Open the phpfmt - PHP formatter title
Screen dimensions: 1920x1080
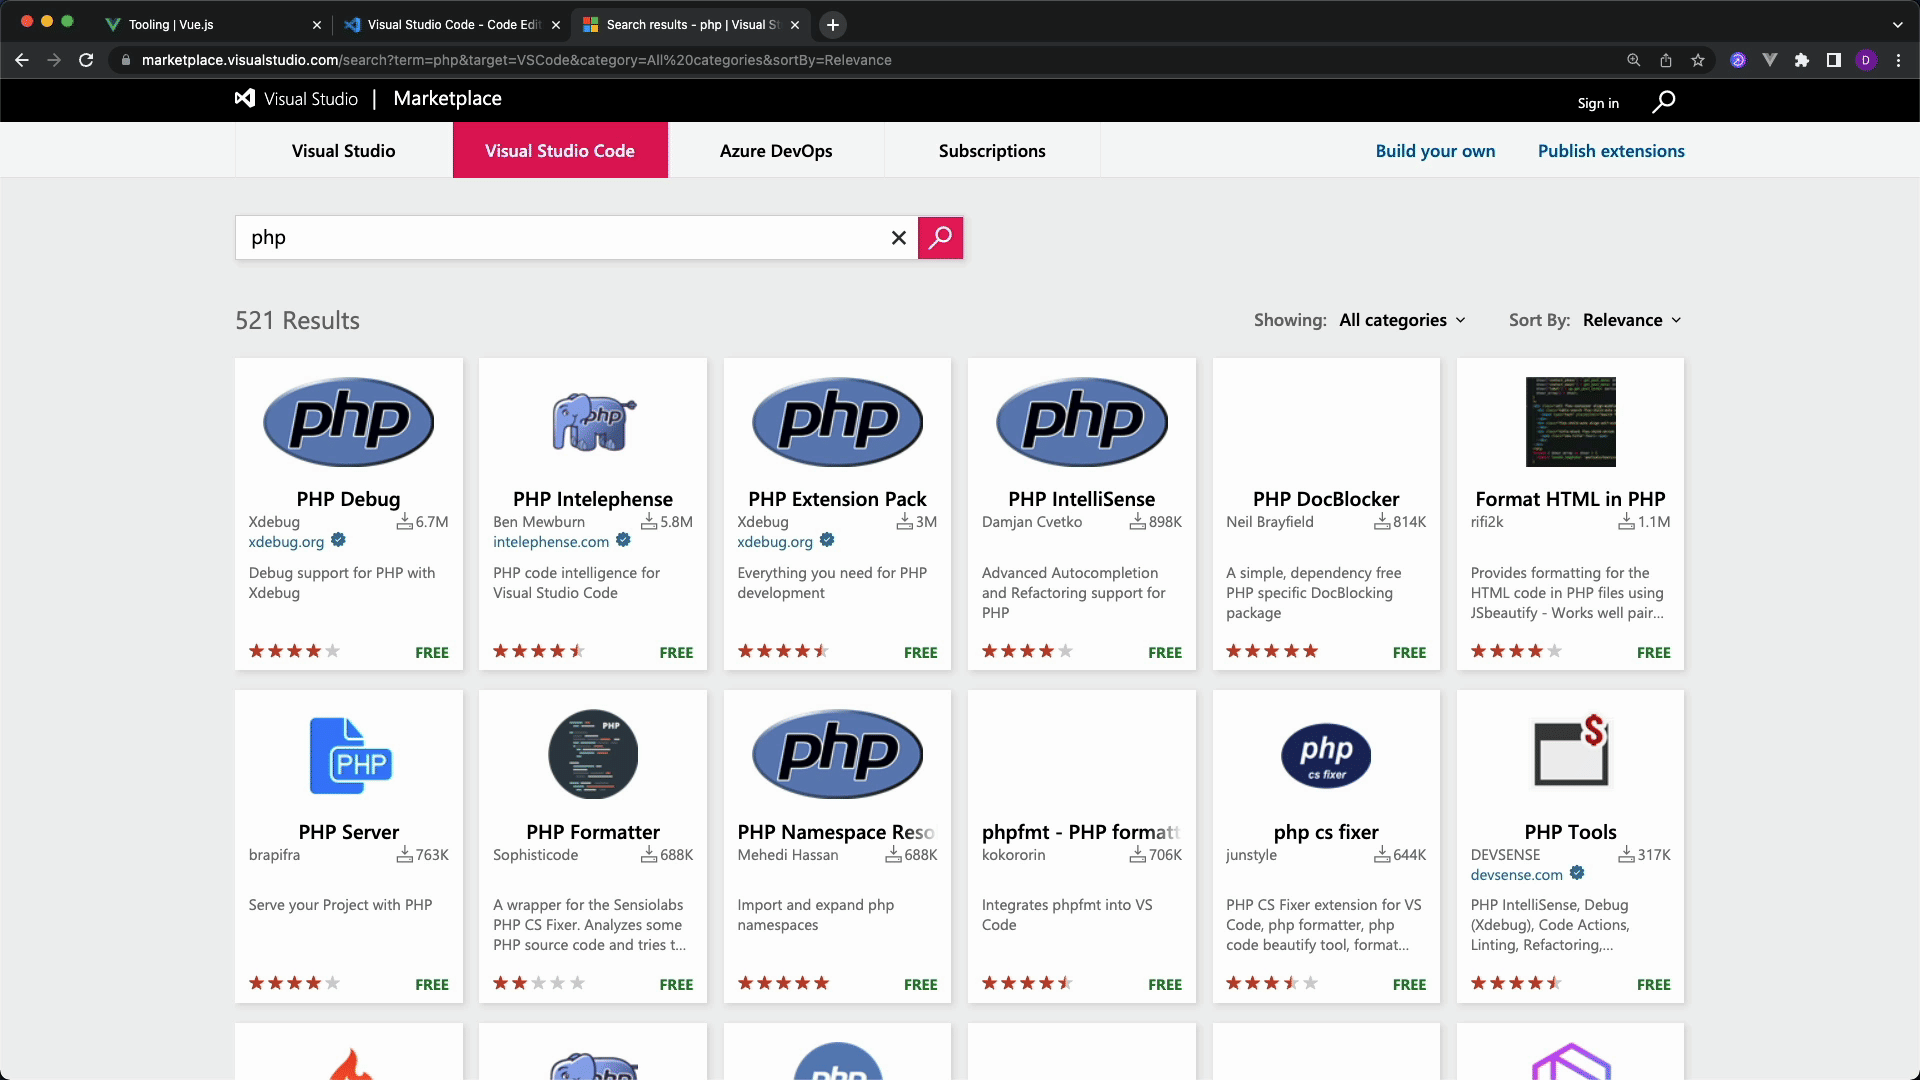(x=1081, y=832)
